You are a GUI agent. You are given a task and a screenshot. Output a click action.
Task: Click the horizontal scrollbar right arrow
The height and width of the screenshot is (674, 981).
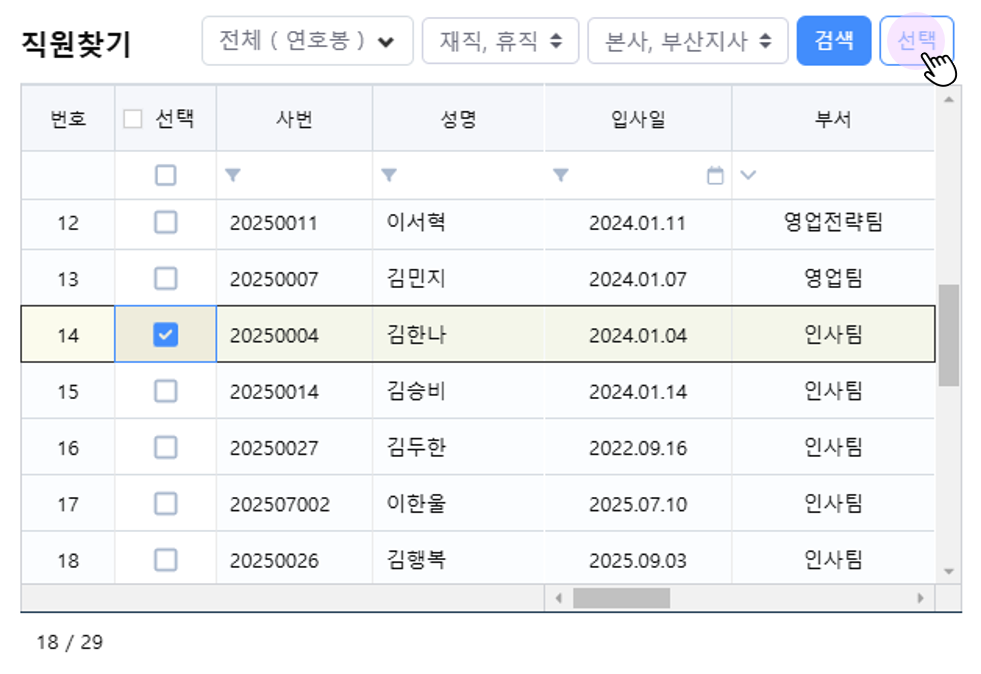pos(920,598)
